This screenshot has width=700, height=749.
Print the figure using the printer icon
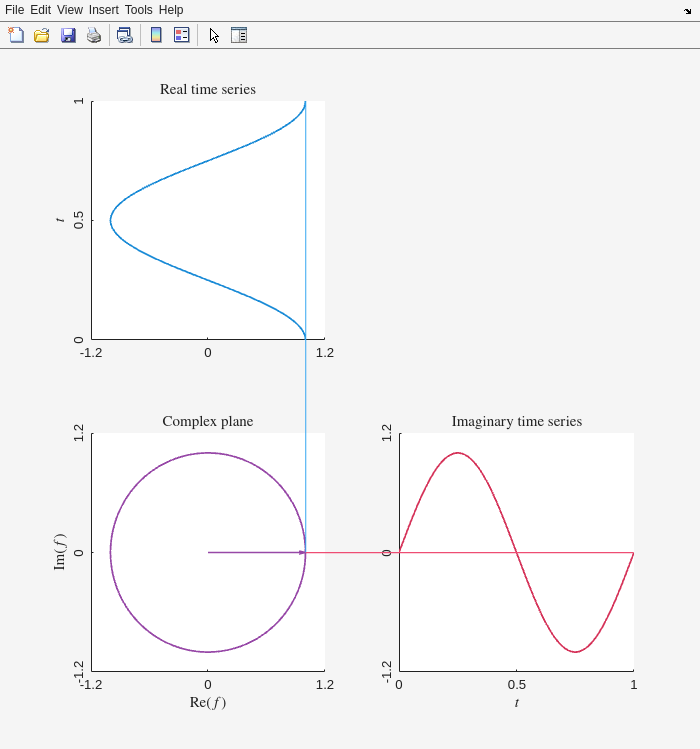(94, 35)
